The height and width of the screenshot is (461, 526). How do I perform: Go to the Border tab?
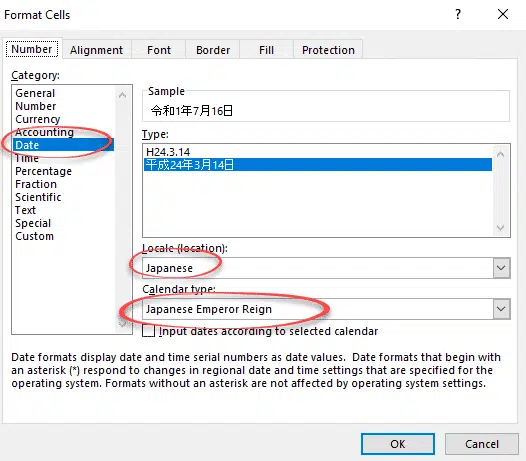(x=213, y=50)
